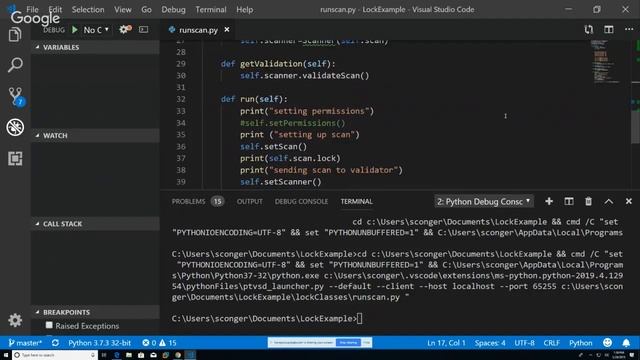Select Python 3.7.3 32-bit interpreter
Image resolution: width=640 pixels, height=360 pixels.
coord(100,343)
